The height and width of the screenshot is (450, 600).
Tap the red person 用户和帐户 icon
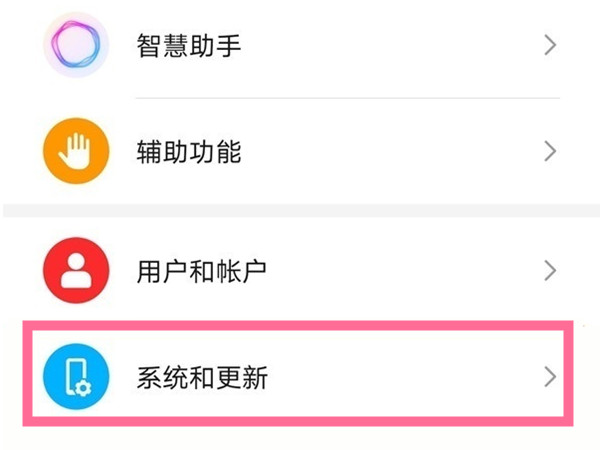tap(76, 270)
